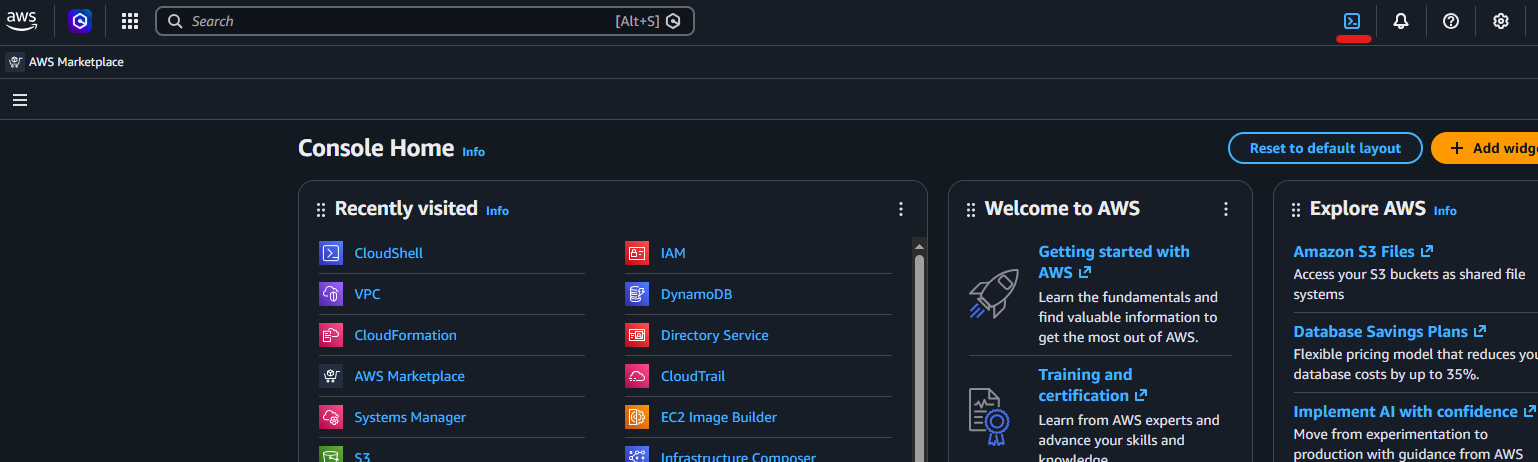Open the purple hexagon extension icon

click(80, 21)
